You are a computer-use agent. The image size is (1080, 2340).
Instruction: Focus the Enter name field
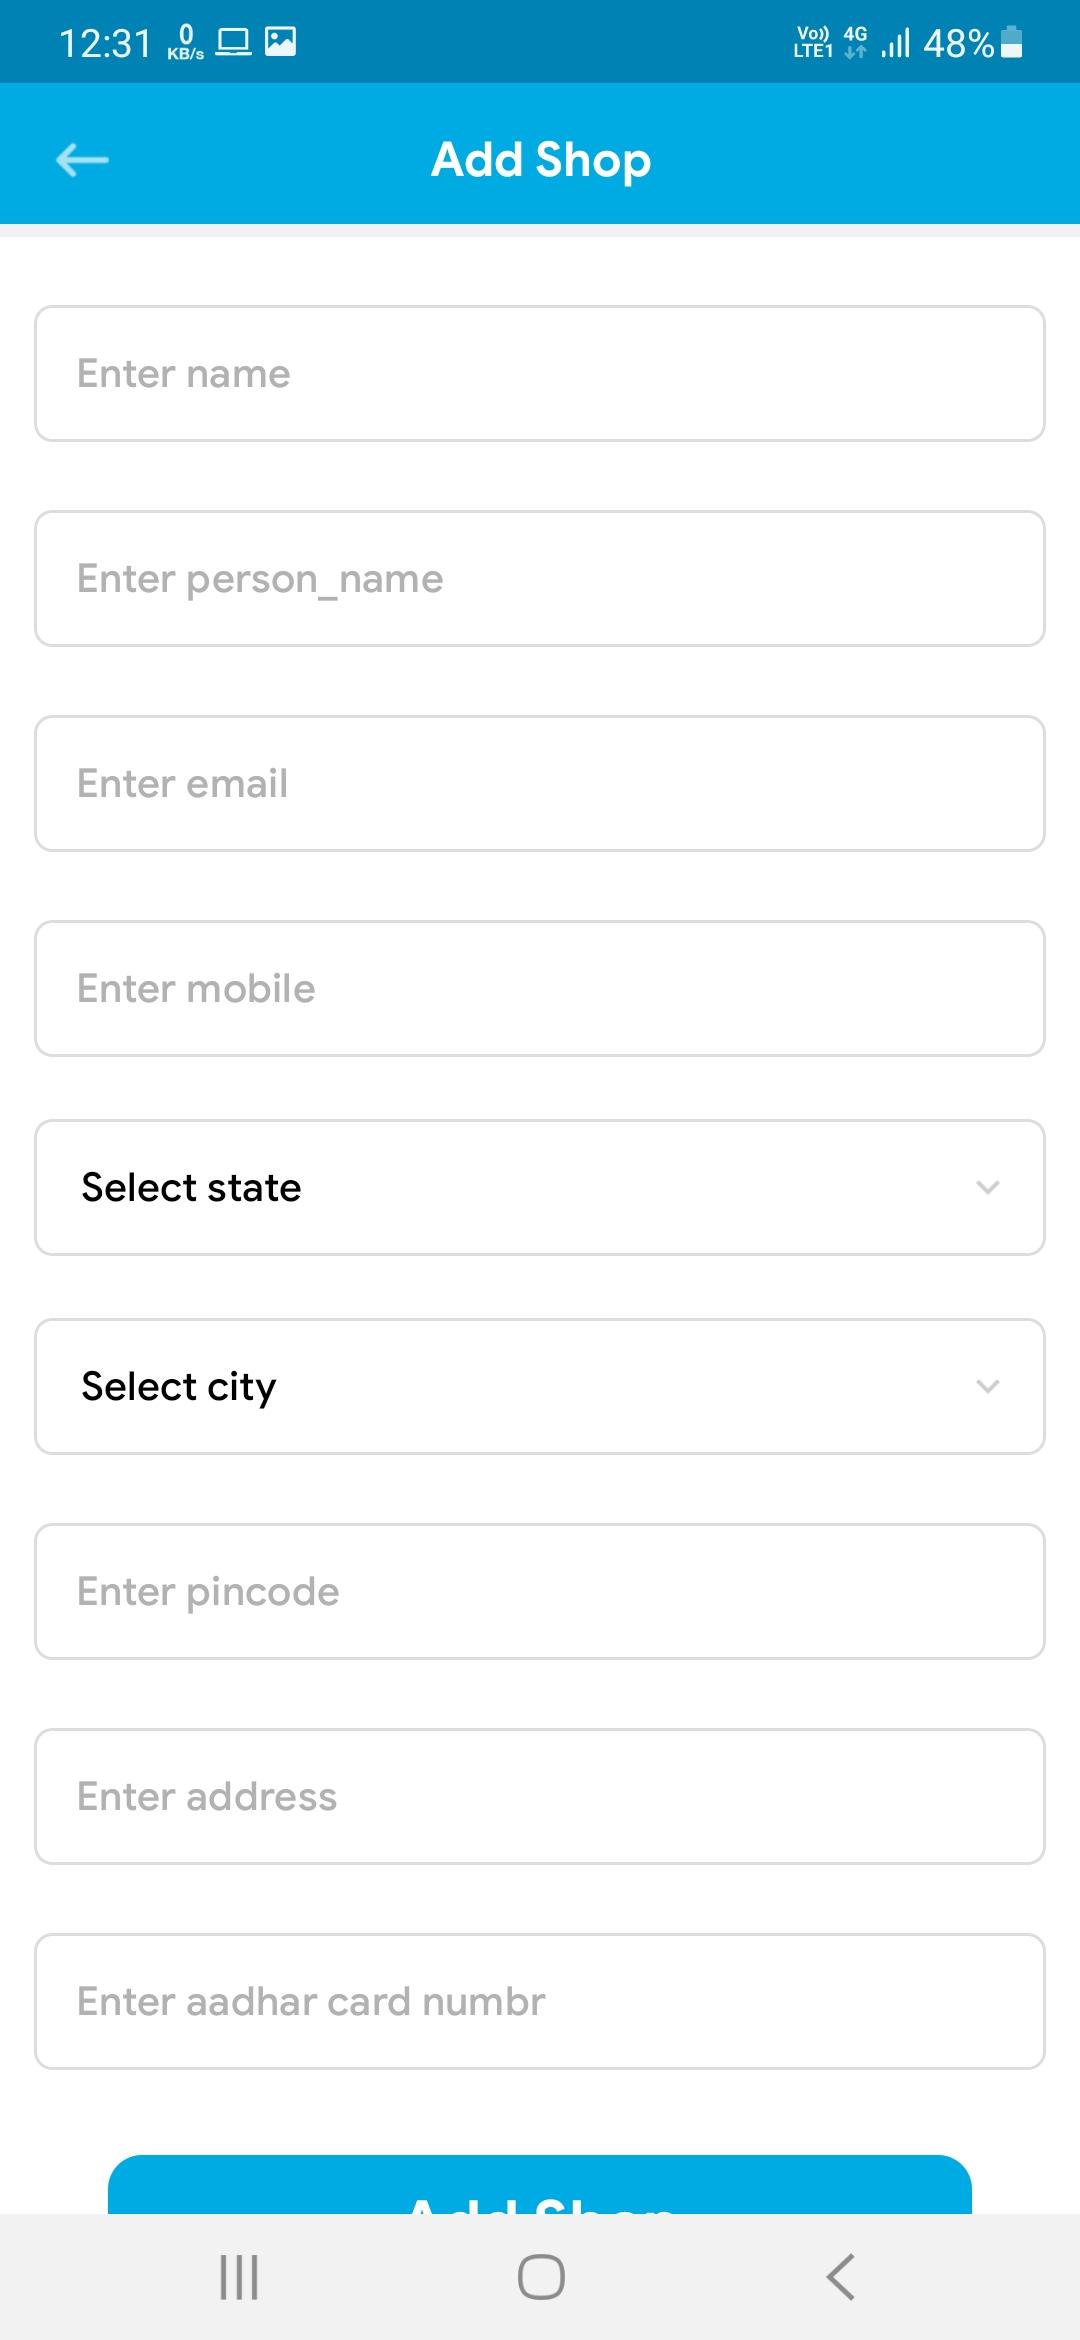tap(540, 373)
